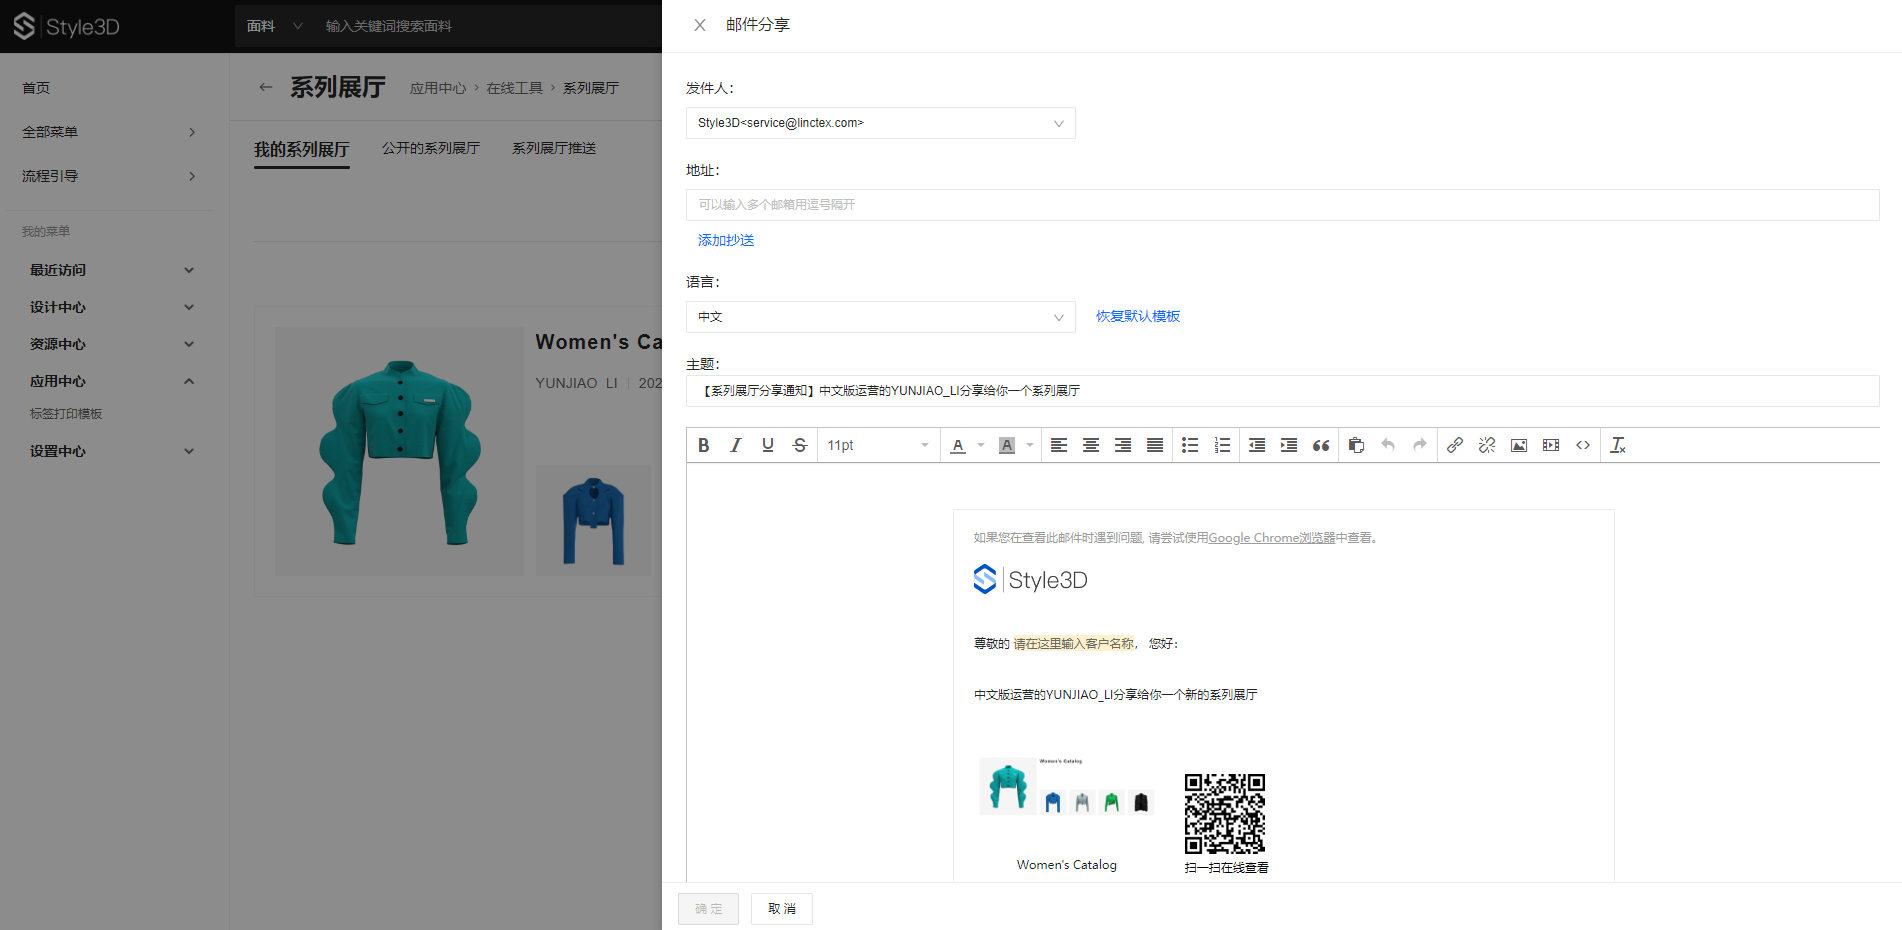Open the 11pt font size dropdown
Viewport: 1902px width, 930px height.
pos(878,445)
